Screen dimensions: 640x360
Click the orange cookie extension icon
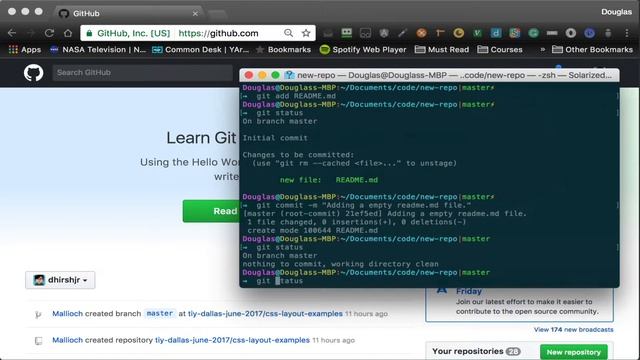[x=421, y=33]
